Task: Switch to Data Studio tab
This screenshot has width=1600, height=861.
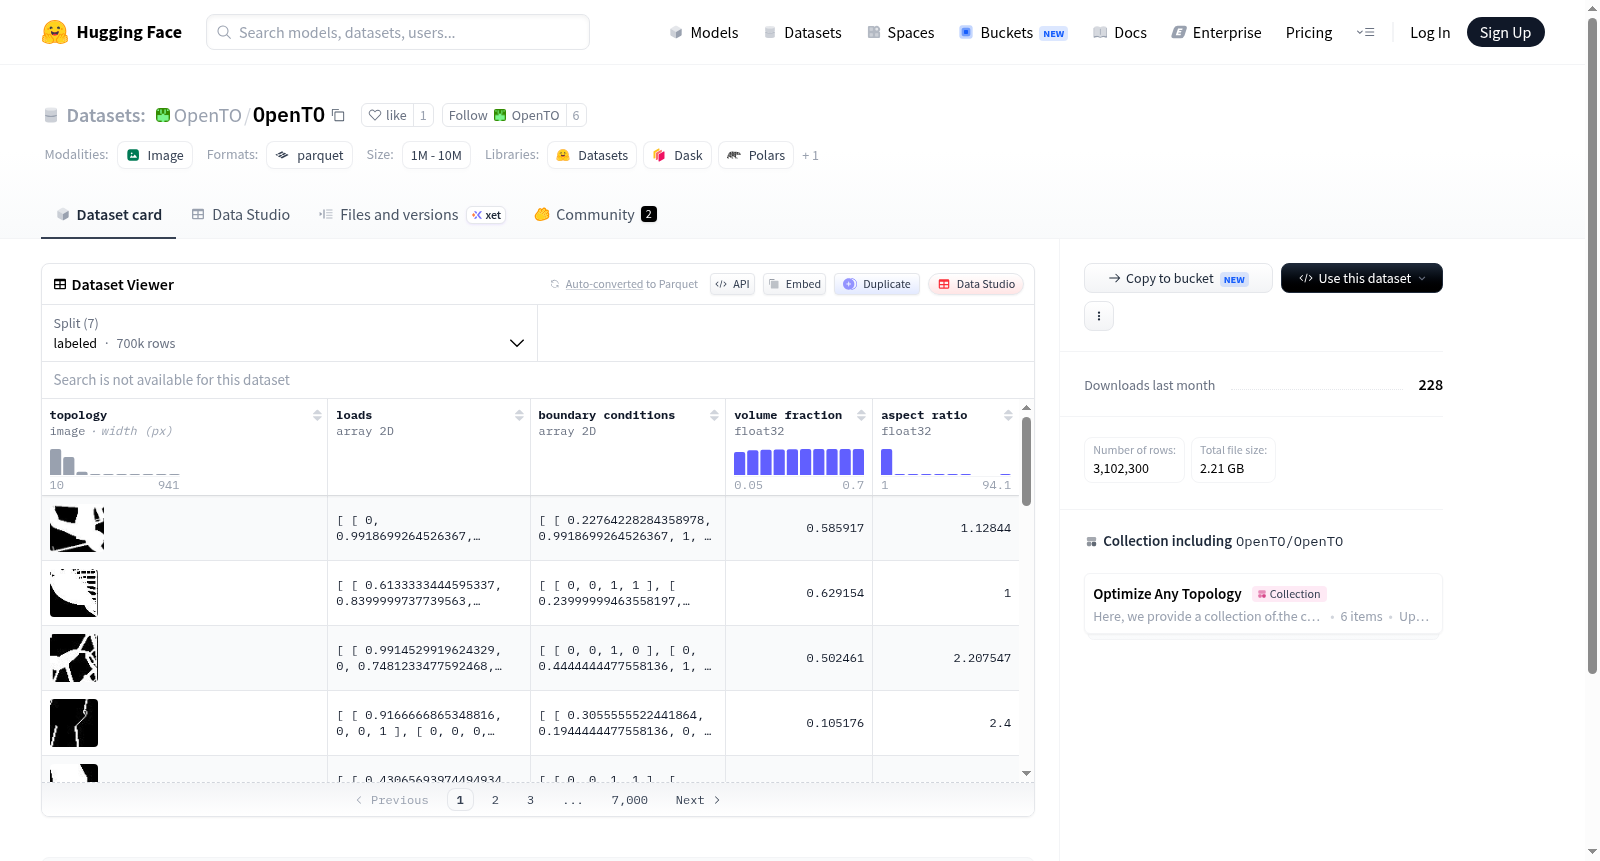Action: (240, 214)
